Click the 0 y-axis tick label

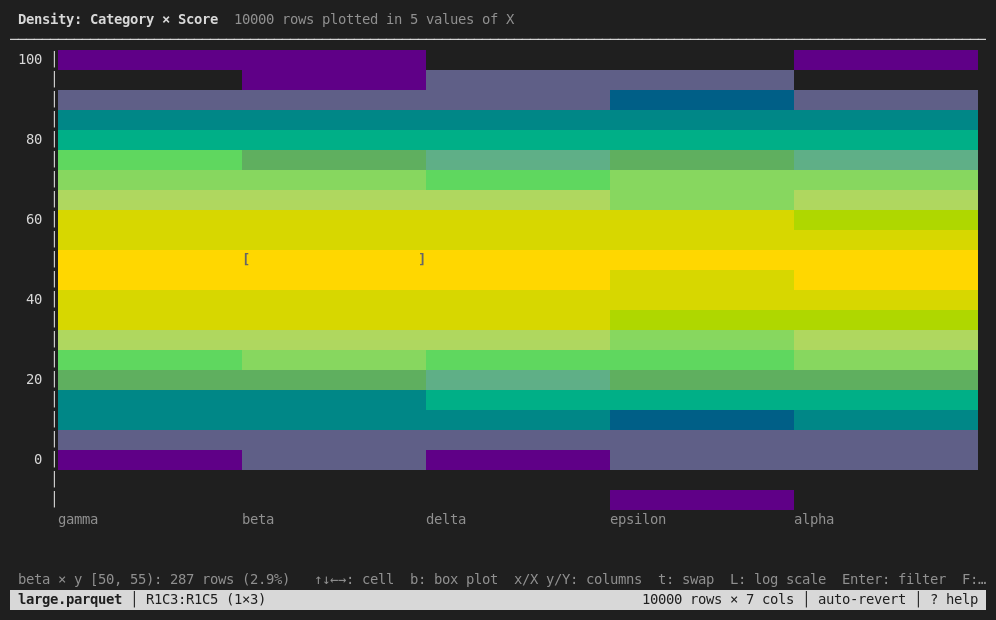(38, 460)
